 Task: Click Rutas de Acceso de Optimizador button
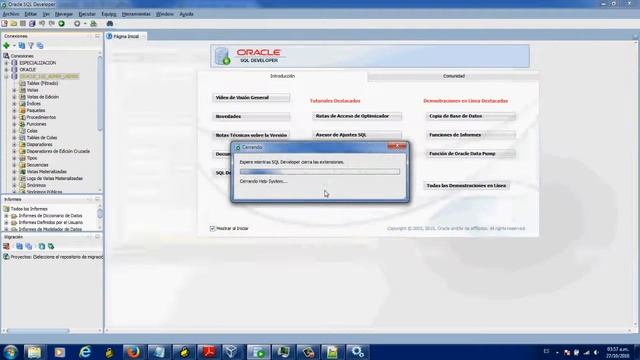click(x=357, y=116)
